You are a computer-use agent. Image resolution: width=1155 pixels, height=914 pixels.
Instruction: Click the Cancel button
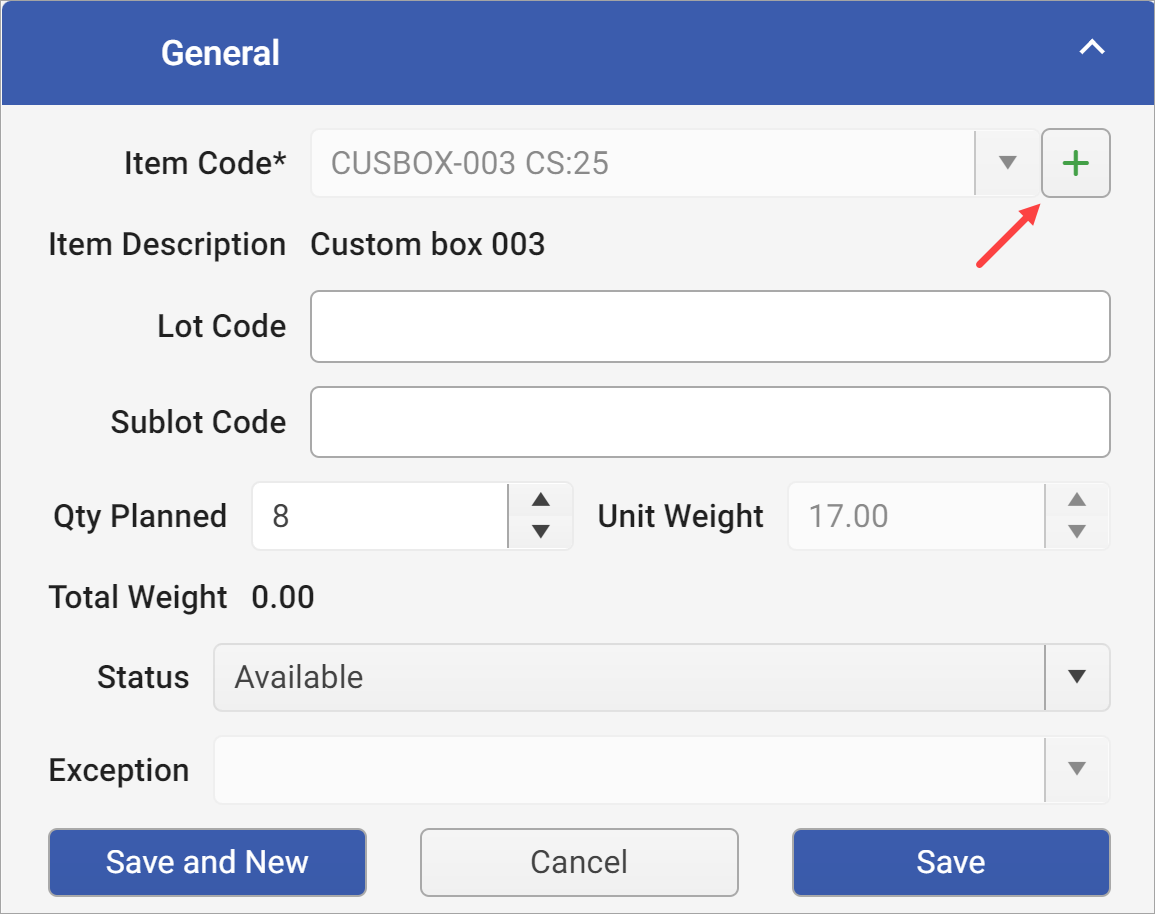click(578, 862)
